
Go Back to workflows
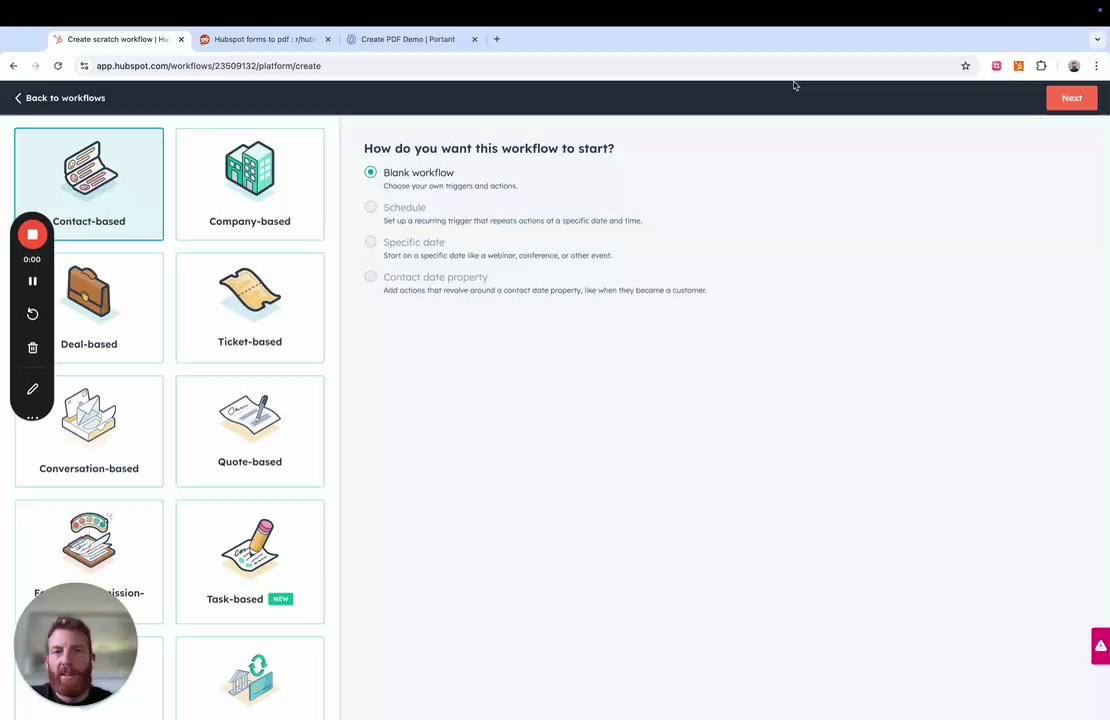(x=60, y=98)
